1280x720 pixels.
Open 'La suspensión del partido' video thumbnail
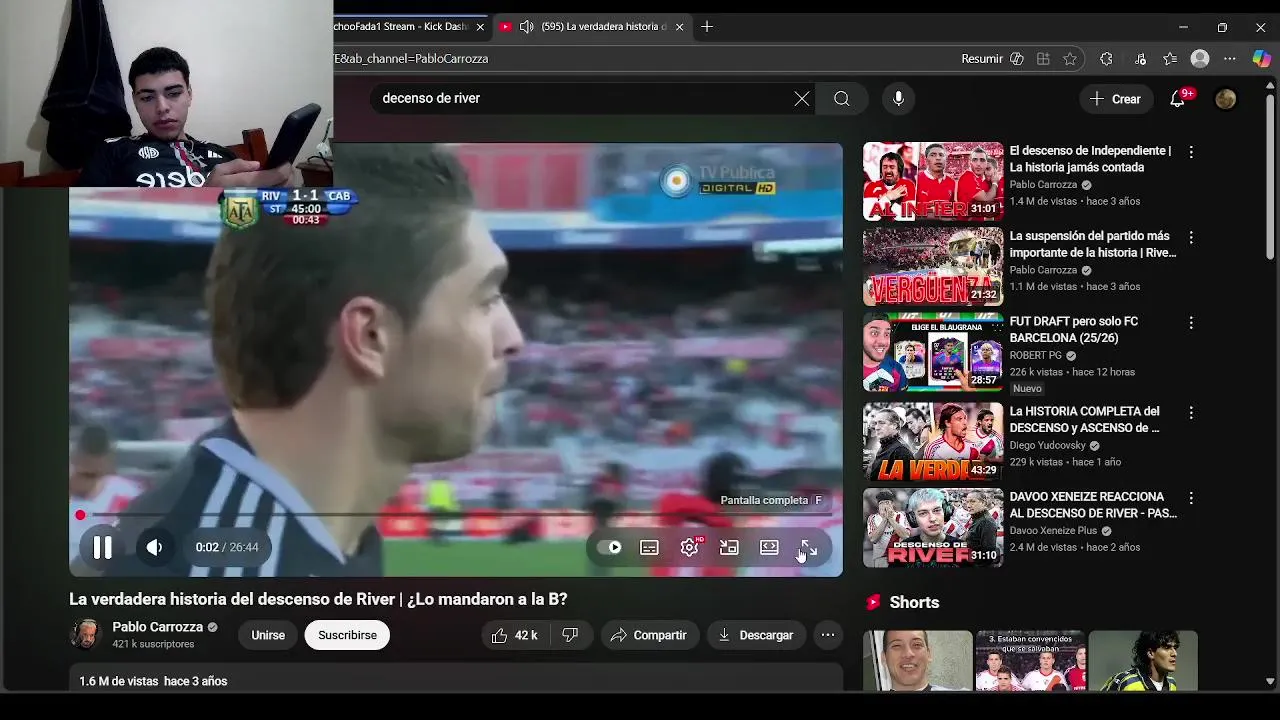coord(933,266)
